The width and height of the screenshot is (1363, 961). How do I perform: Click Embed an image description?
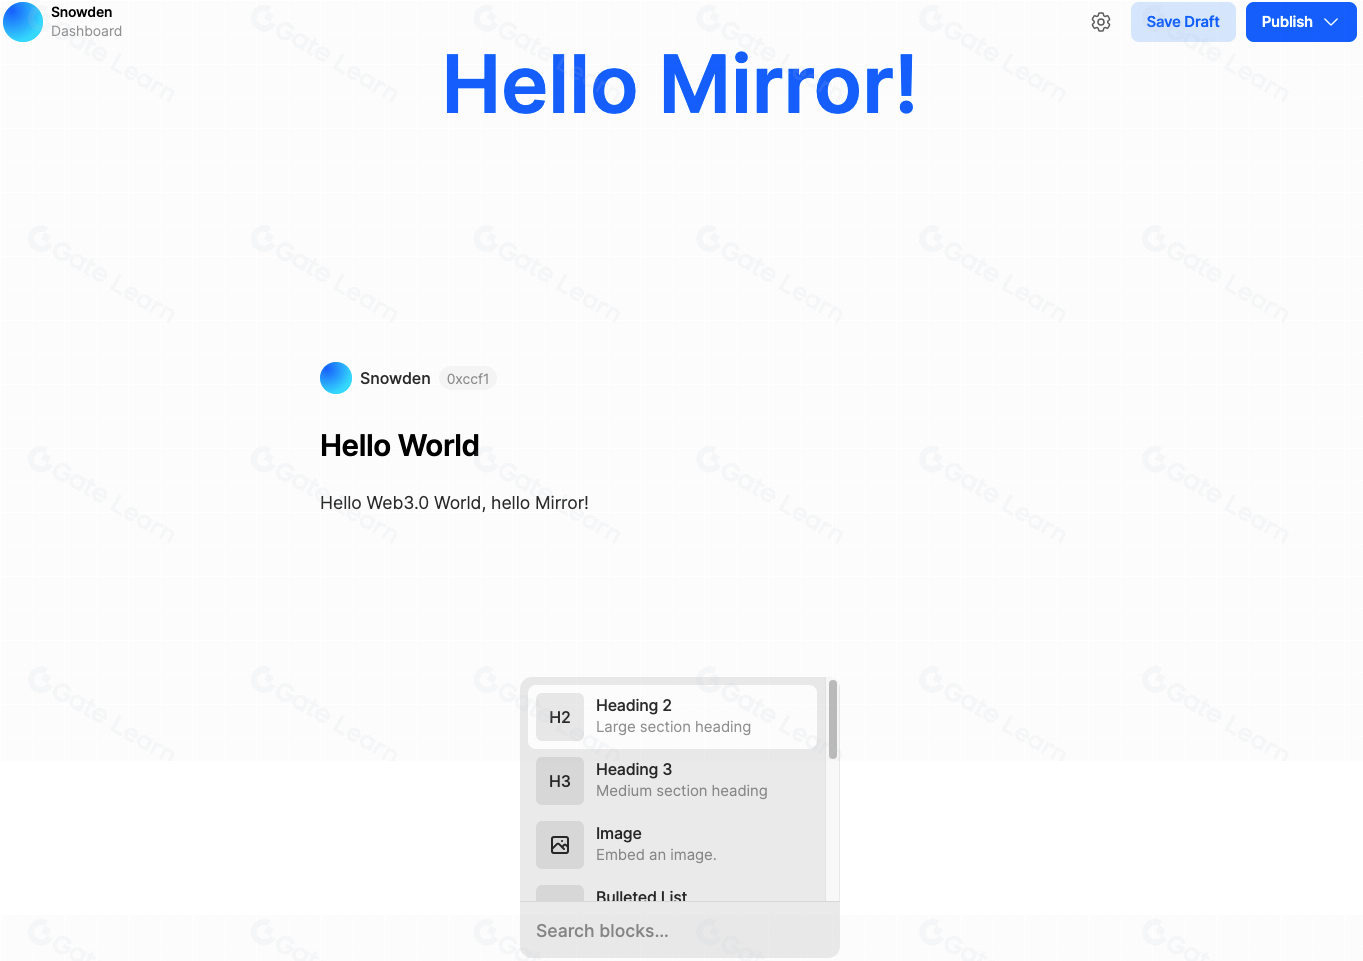(x=656, y=855)
